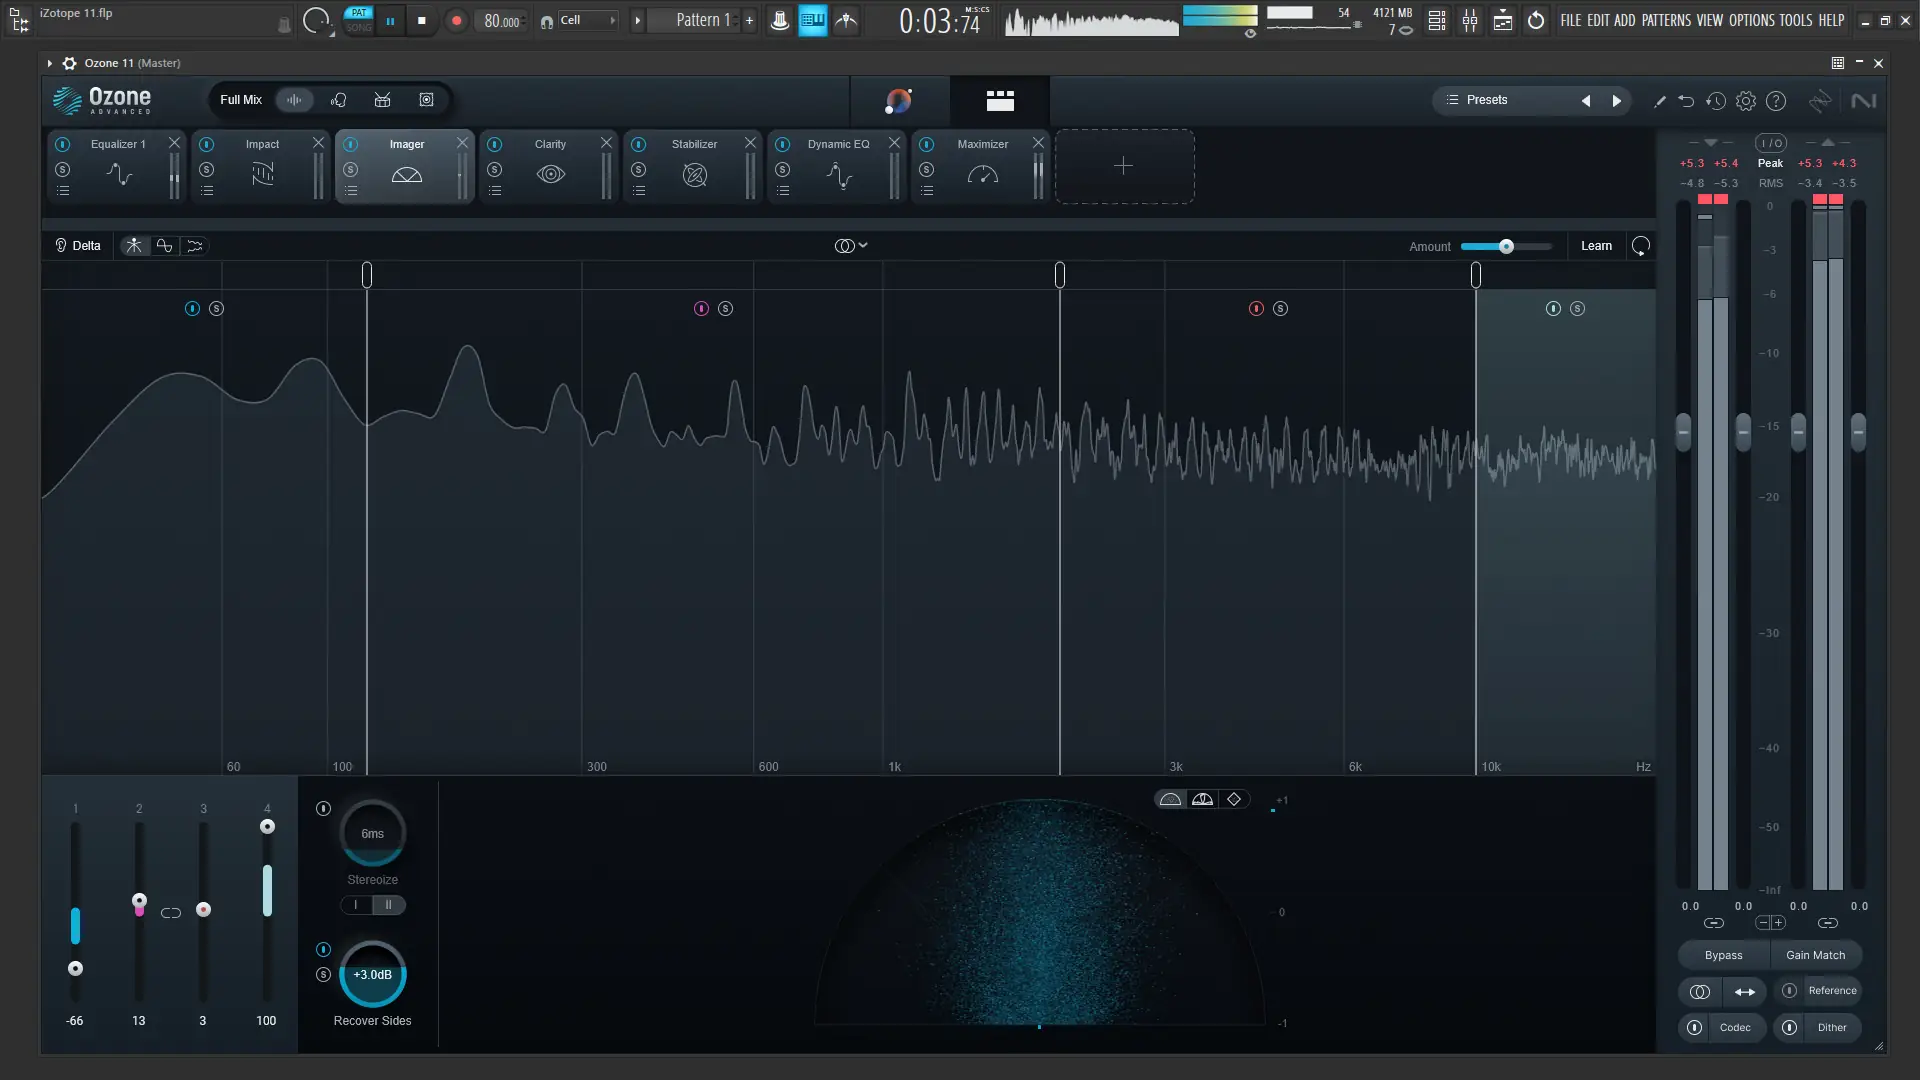
Task: Open the Ozone history list
Action: [1716, 101]
